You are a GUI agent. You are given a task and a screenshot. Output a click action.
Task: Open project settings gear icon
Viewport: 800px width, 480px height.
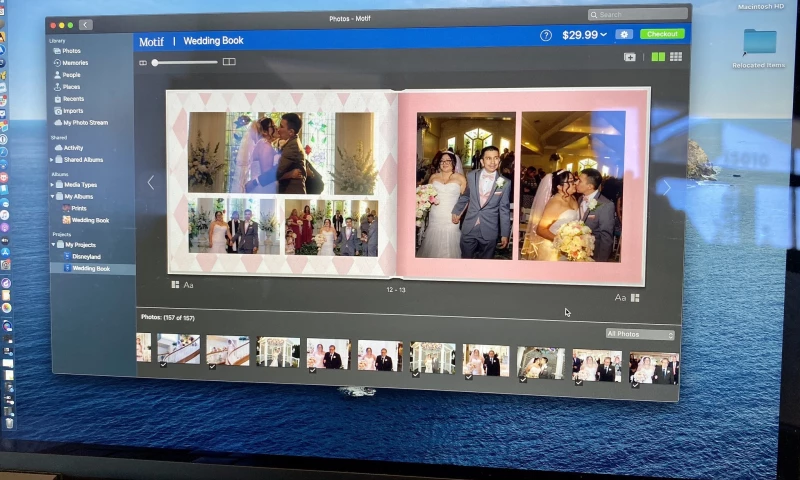(624, 34)
